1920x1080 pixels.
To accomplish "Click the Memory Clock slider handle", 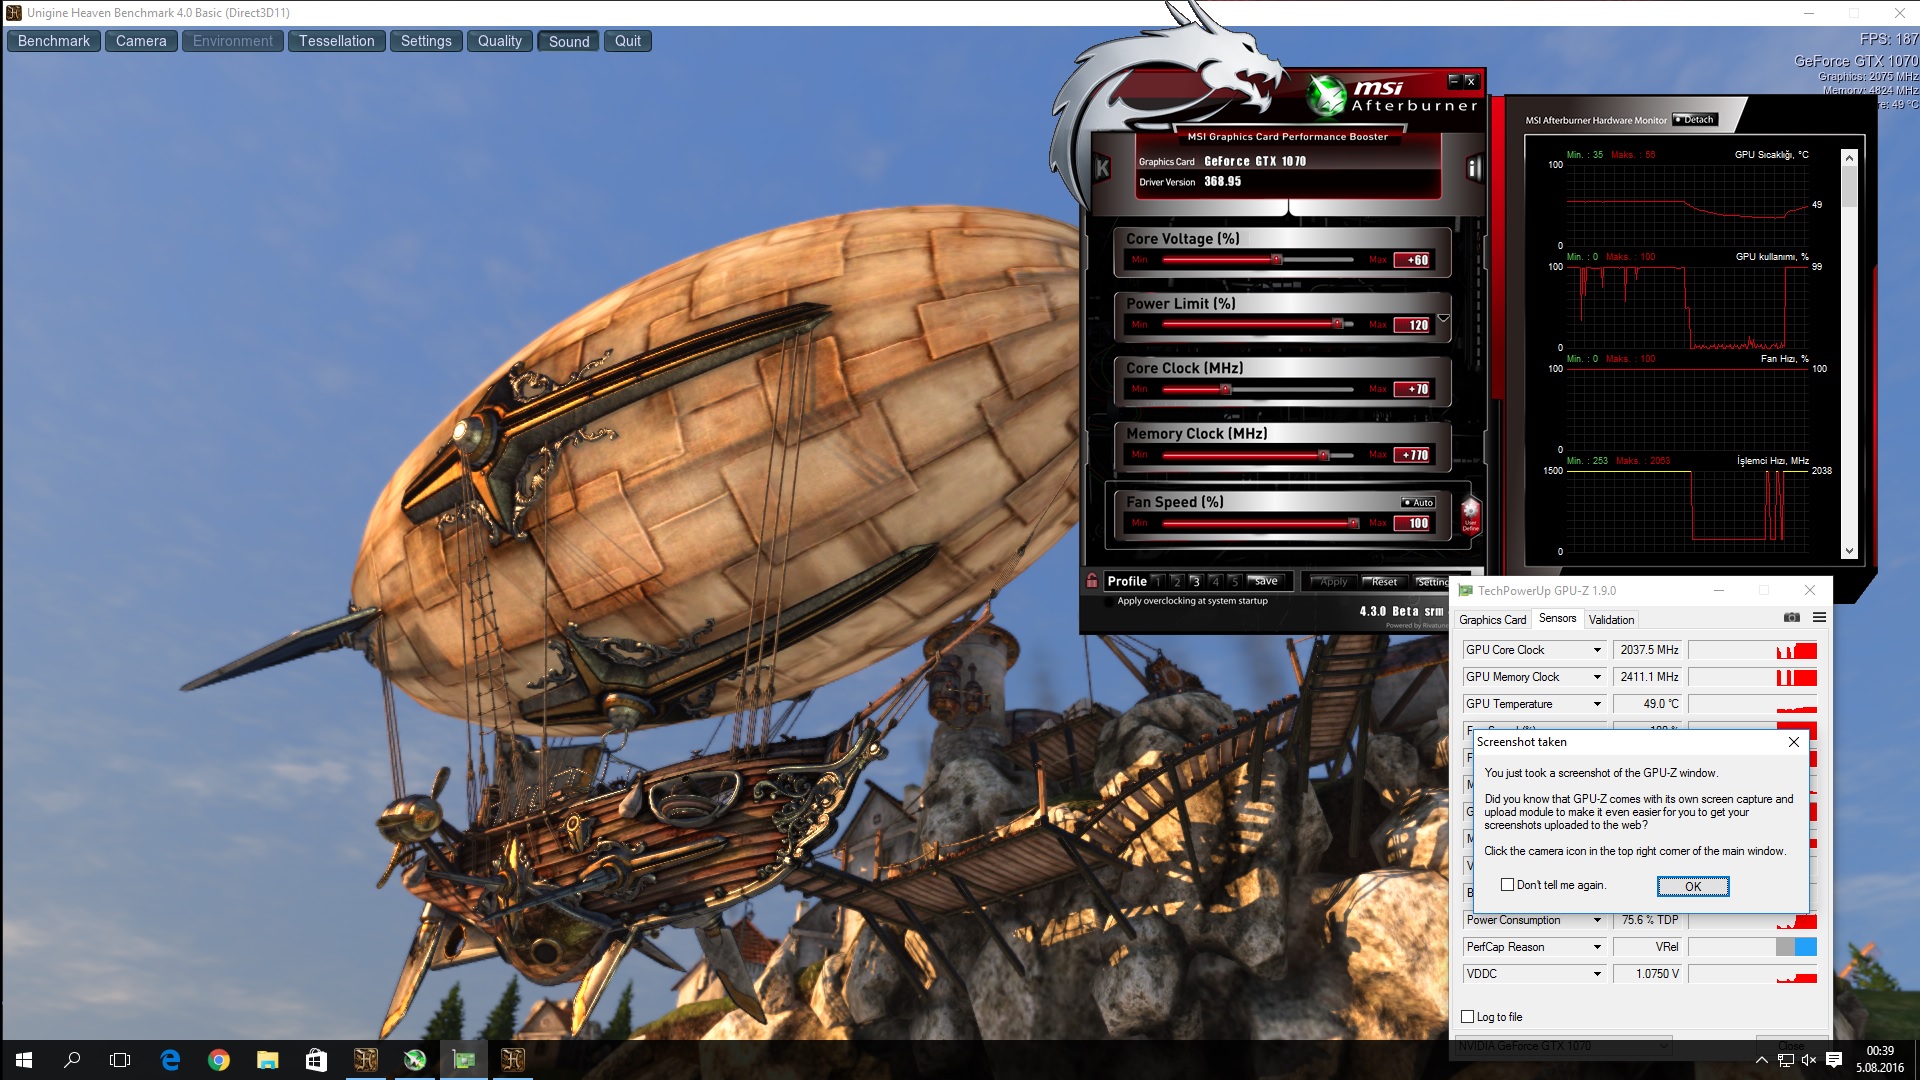I will 1323,455.
